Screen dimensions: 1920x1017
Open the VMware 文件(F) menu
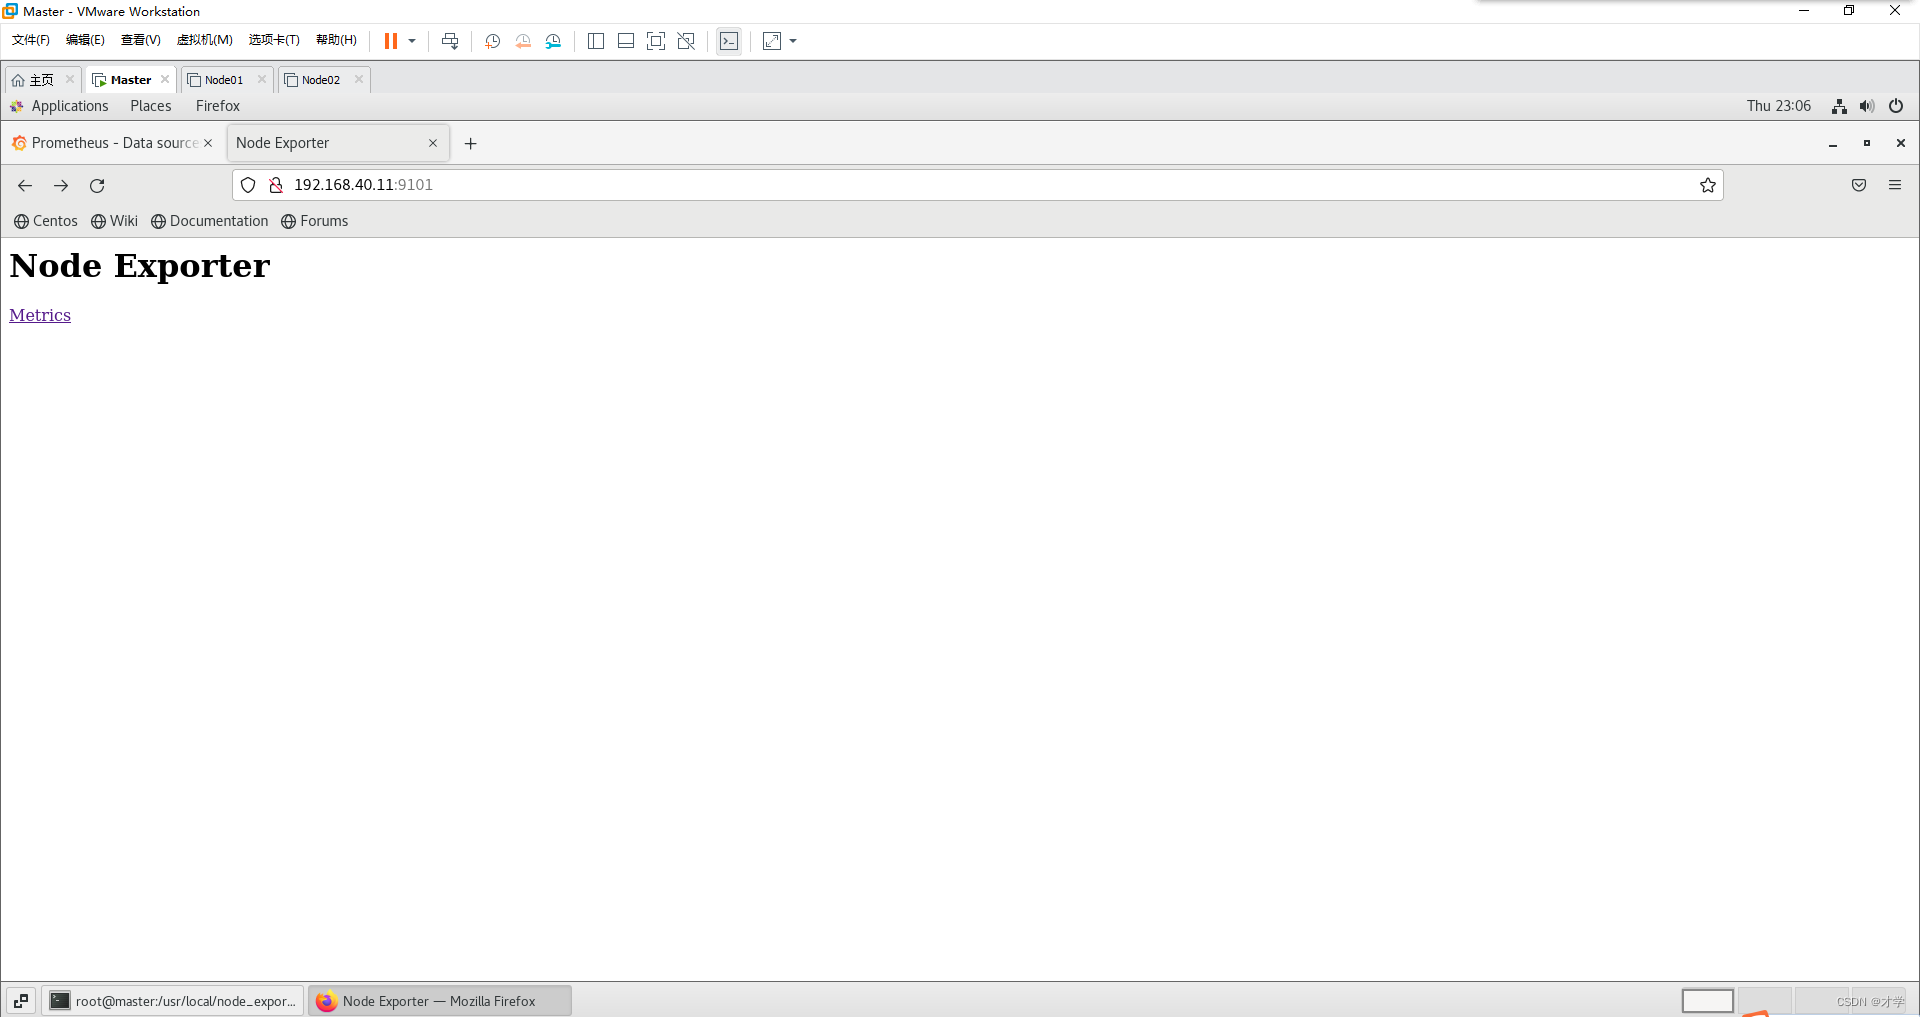[31, 40]
